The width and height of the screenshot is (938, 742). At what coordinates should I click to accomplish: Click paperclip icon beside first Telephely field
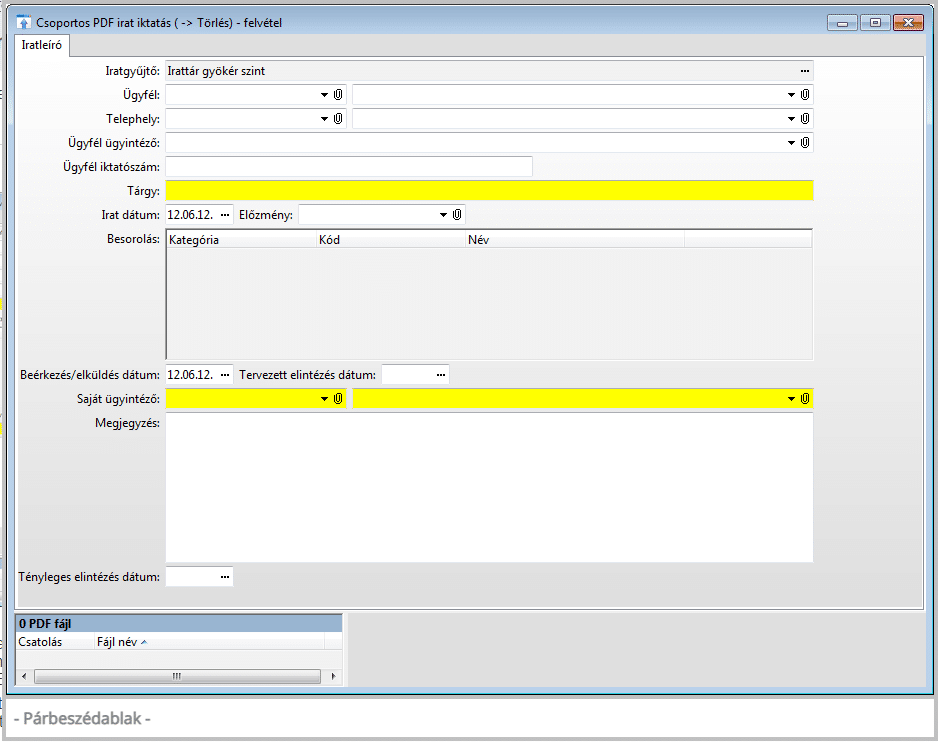click(339, 119)
